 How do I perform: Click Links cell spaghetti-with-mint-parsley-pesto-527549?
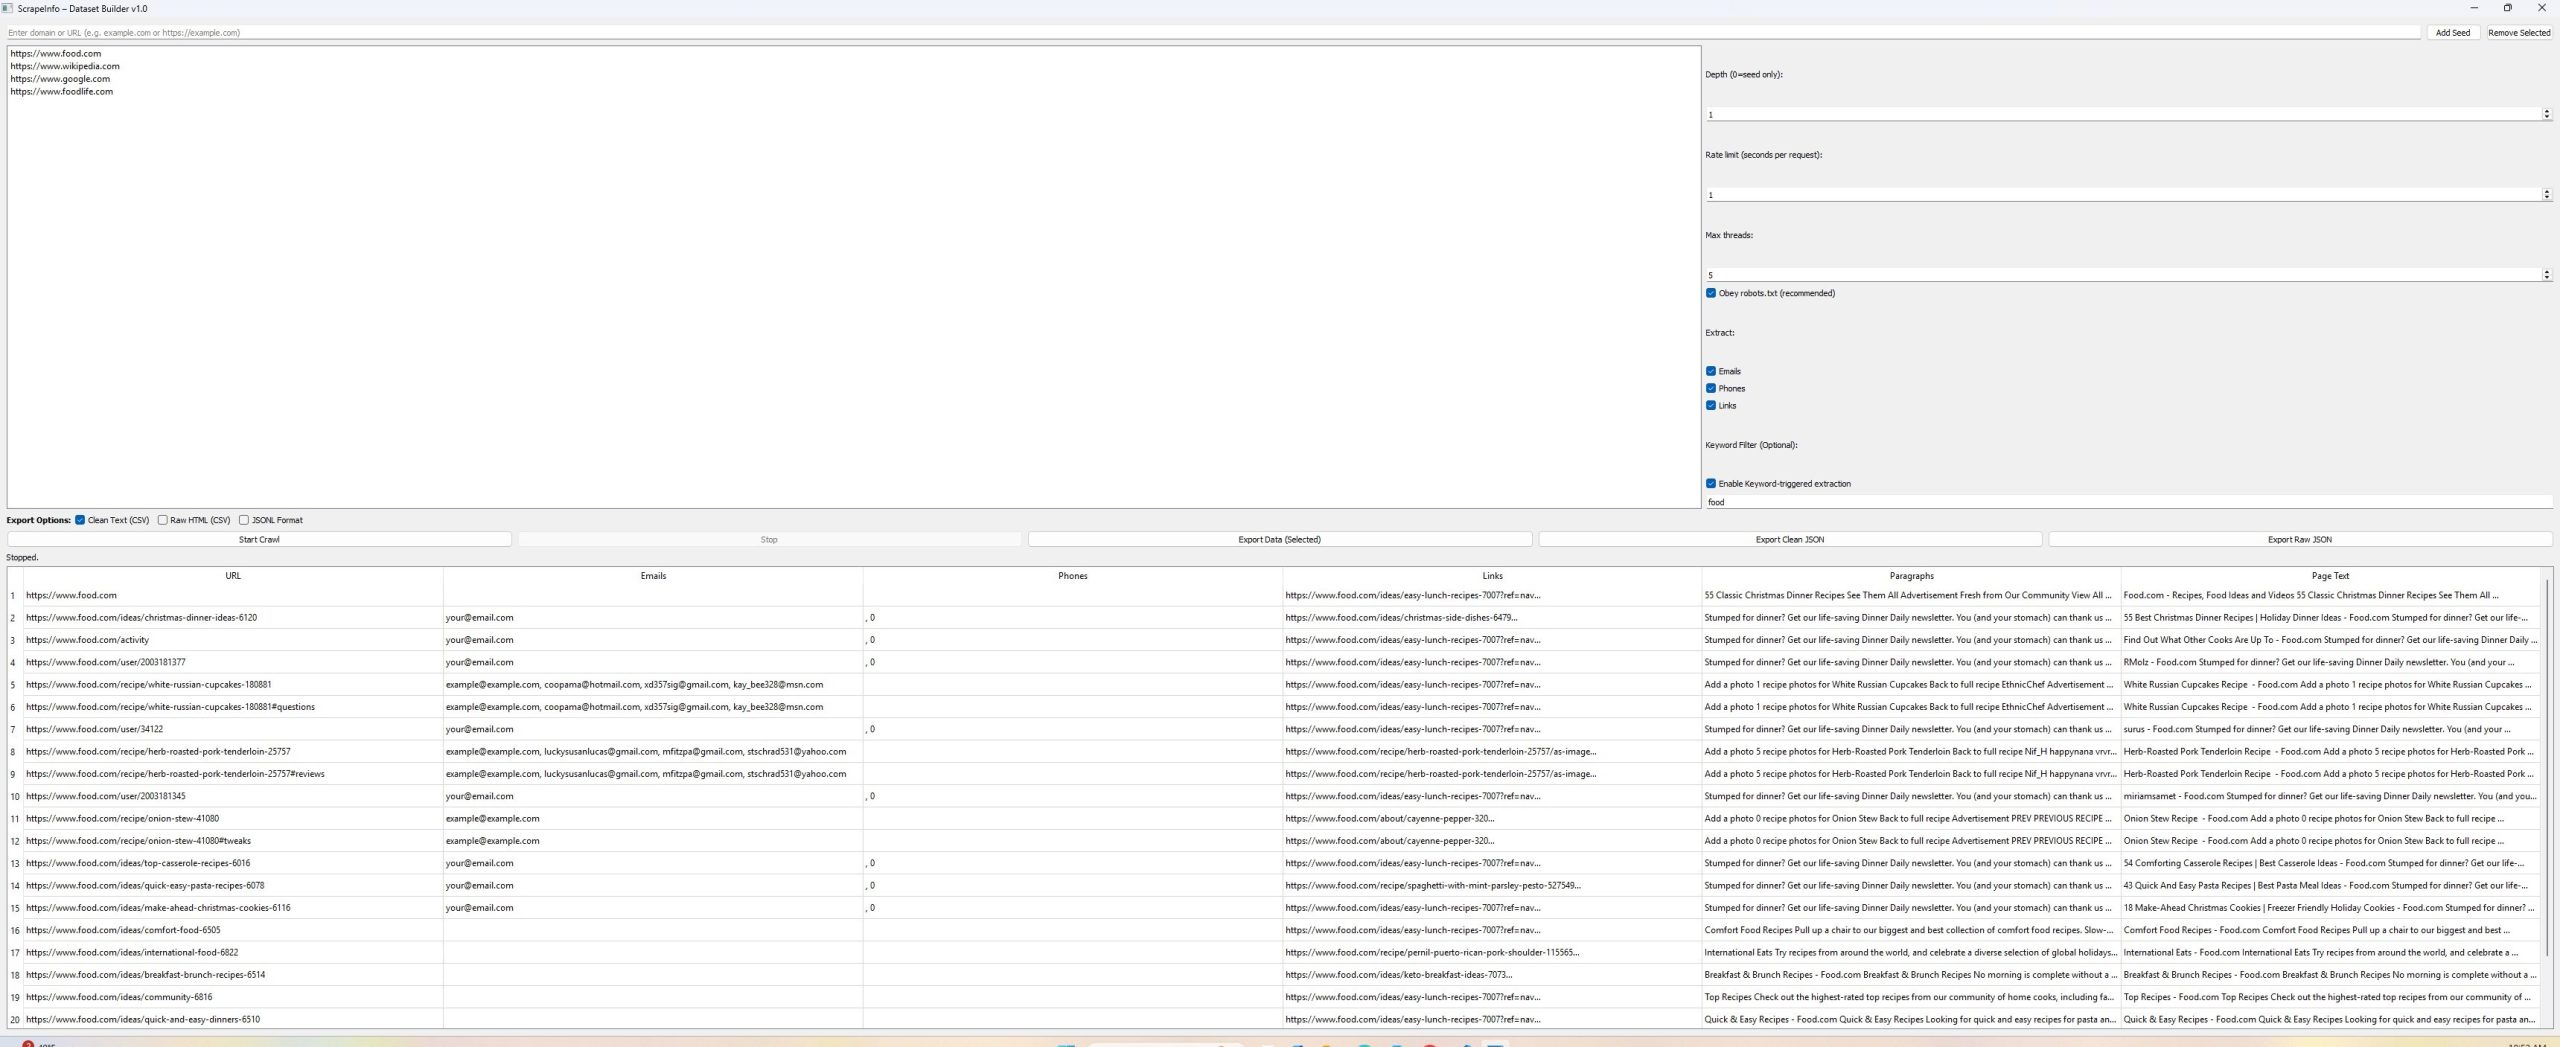pos(1492,885)
